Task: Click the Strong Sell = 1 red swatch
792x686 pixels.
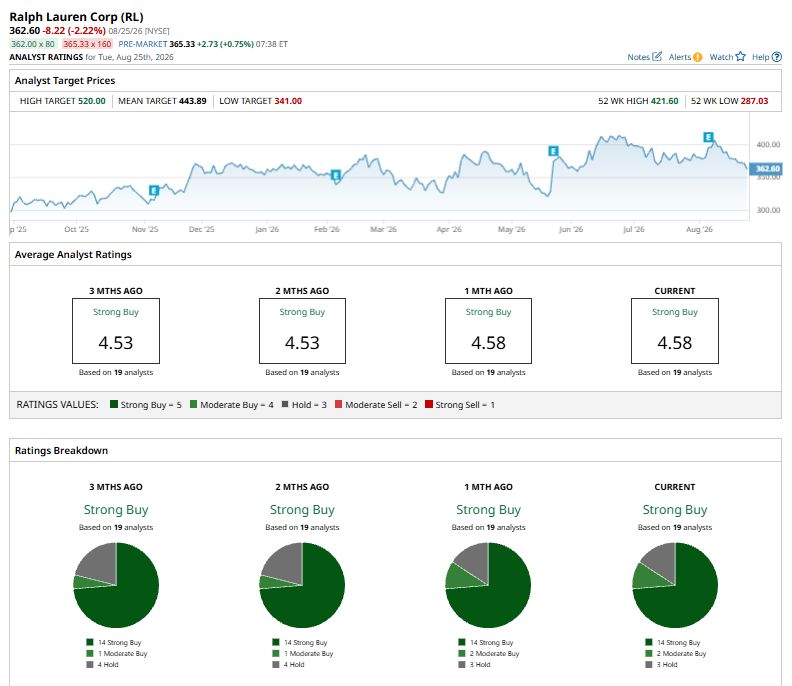Action: click(x=429, y=404)
